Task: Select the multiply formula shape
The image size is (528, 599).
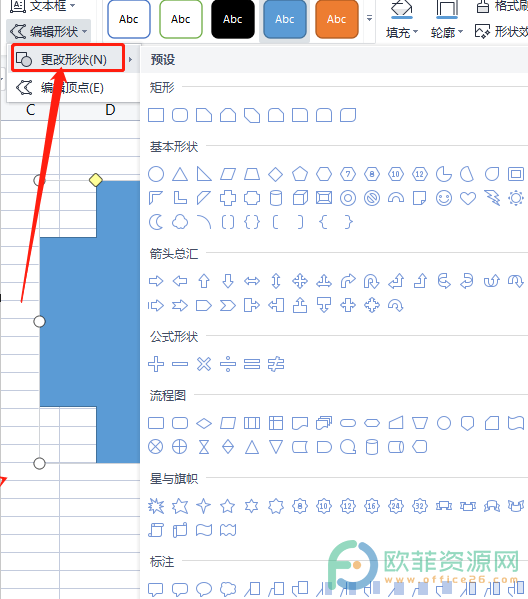Action: point(204,364)
